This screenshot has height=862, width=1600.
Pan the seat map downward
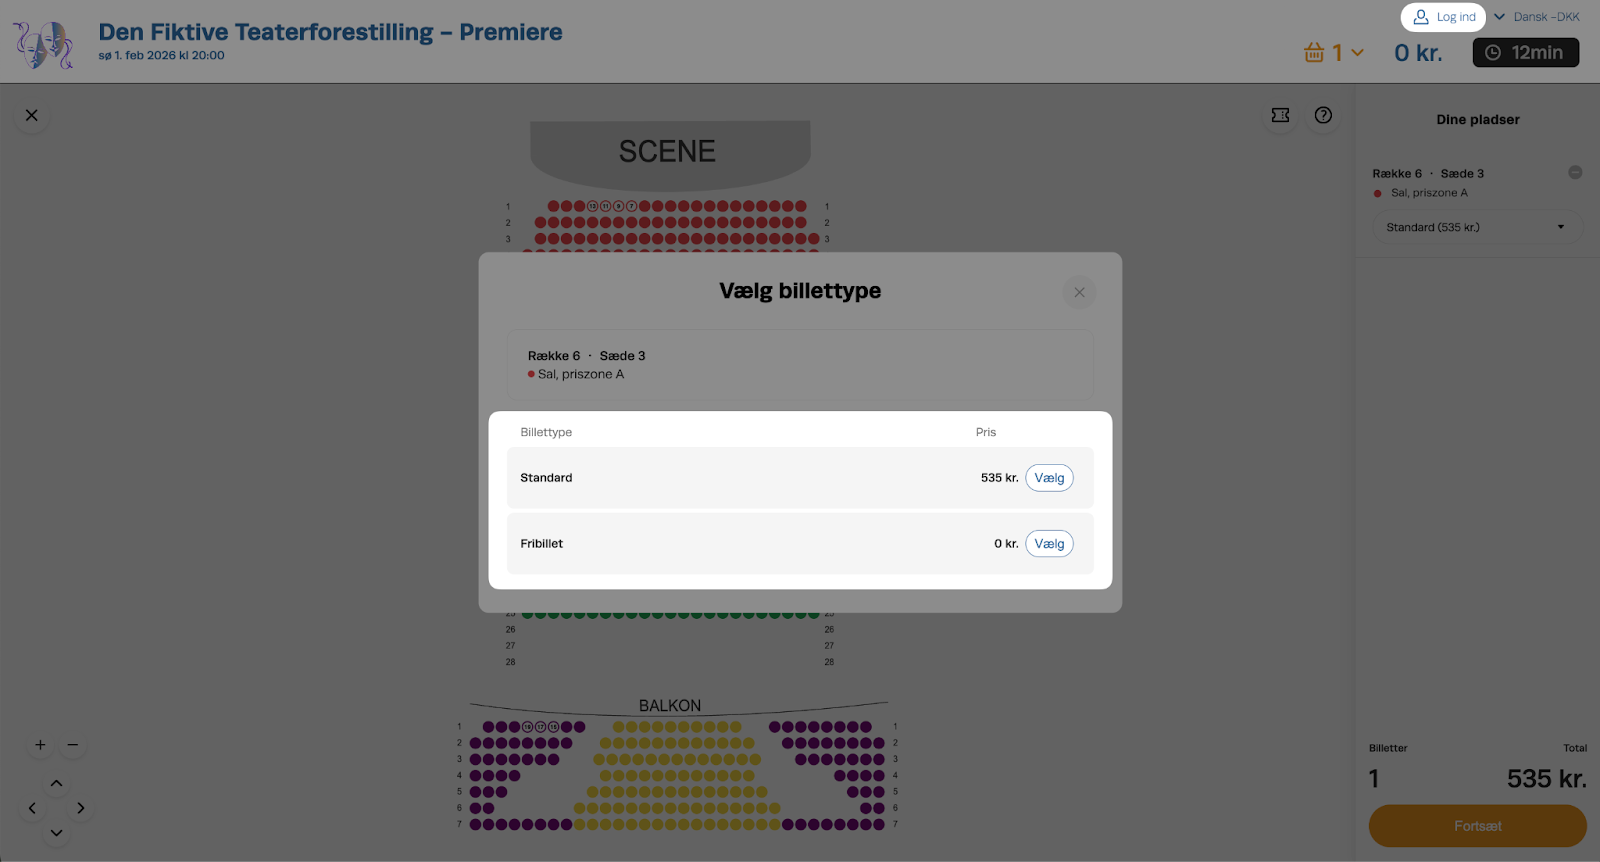56,832
